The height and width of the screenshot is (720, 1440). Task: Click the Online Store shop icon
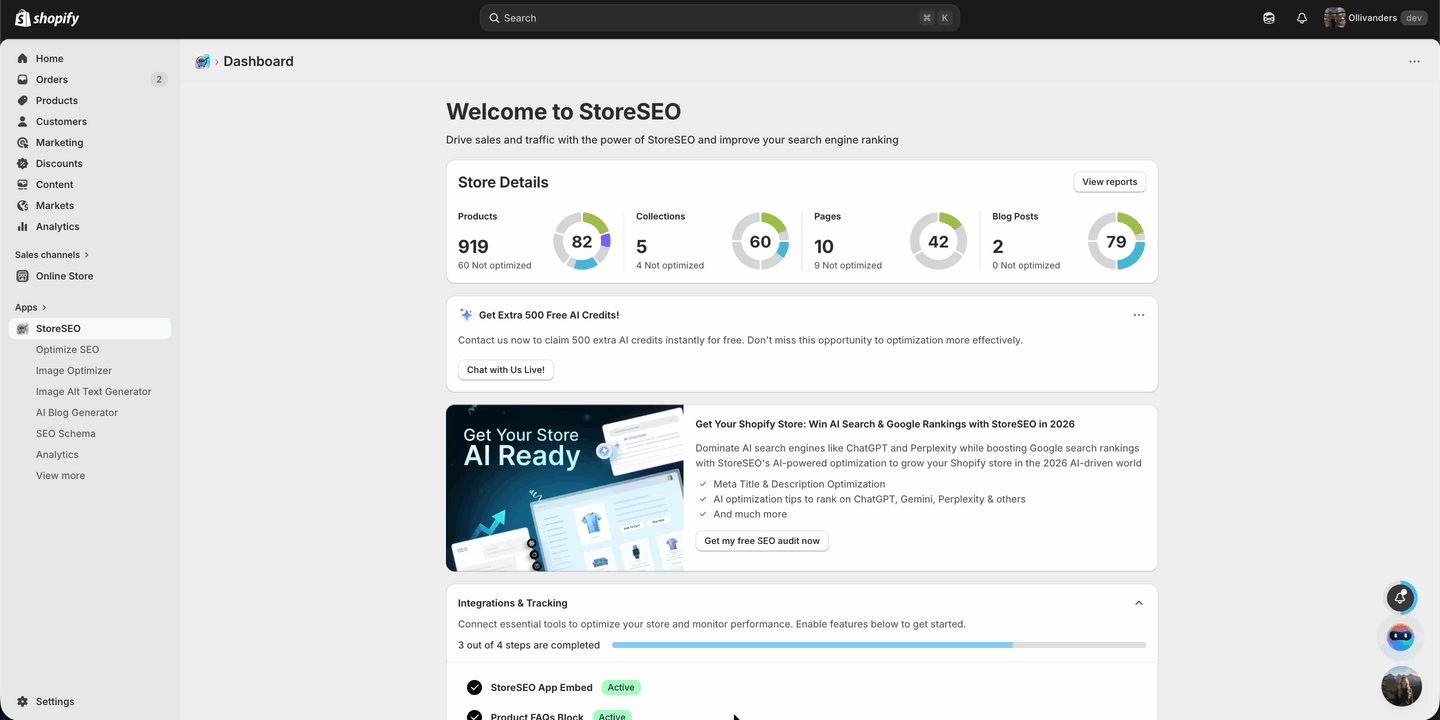pyautogui.click(x=22, y=276)
